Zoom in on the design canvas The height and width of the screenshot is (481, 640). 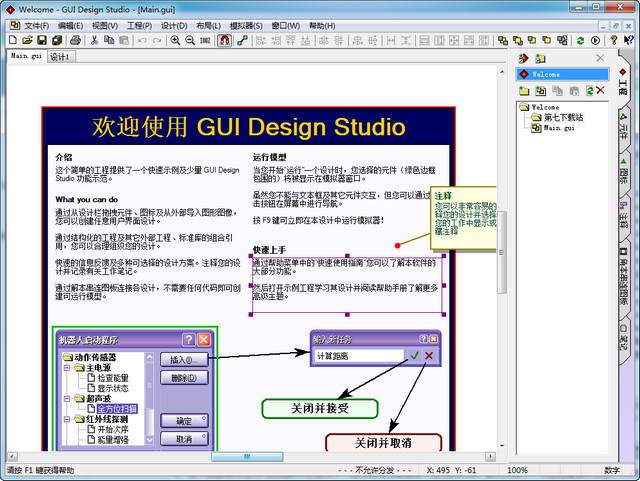[175, 40]
